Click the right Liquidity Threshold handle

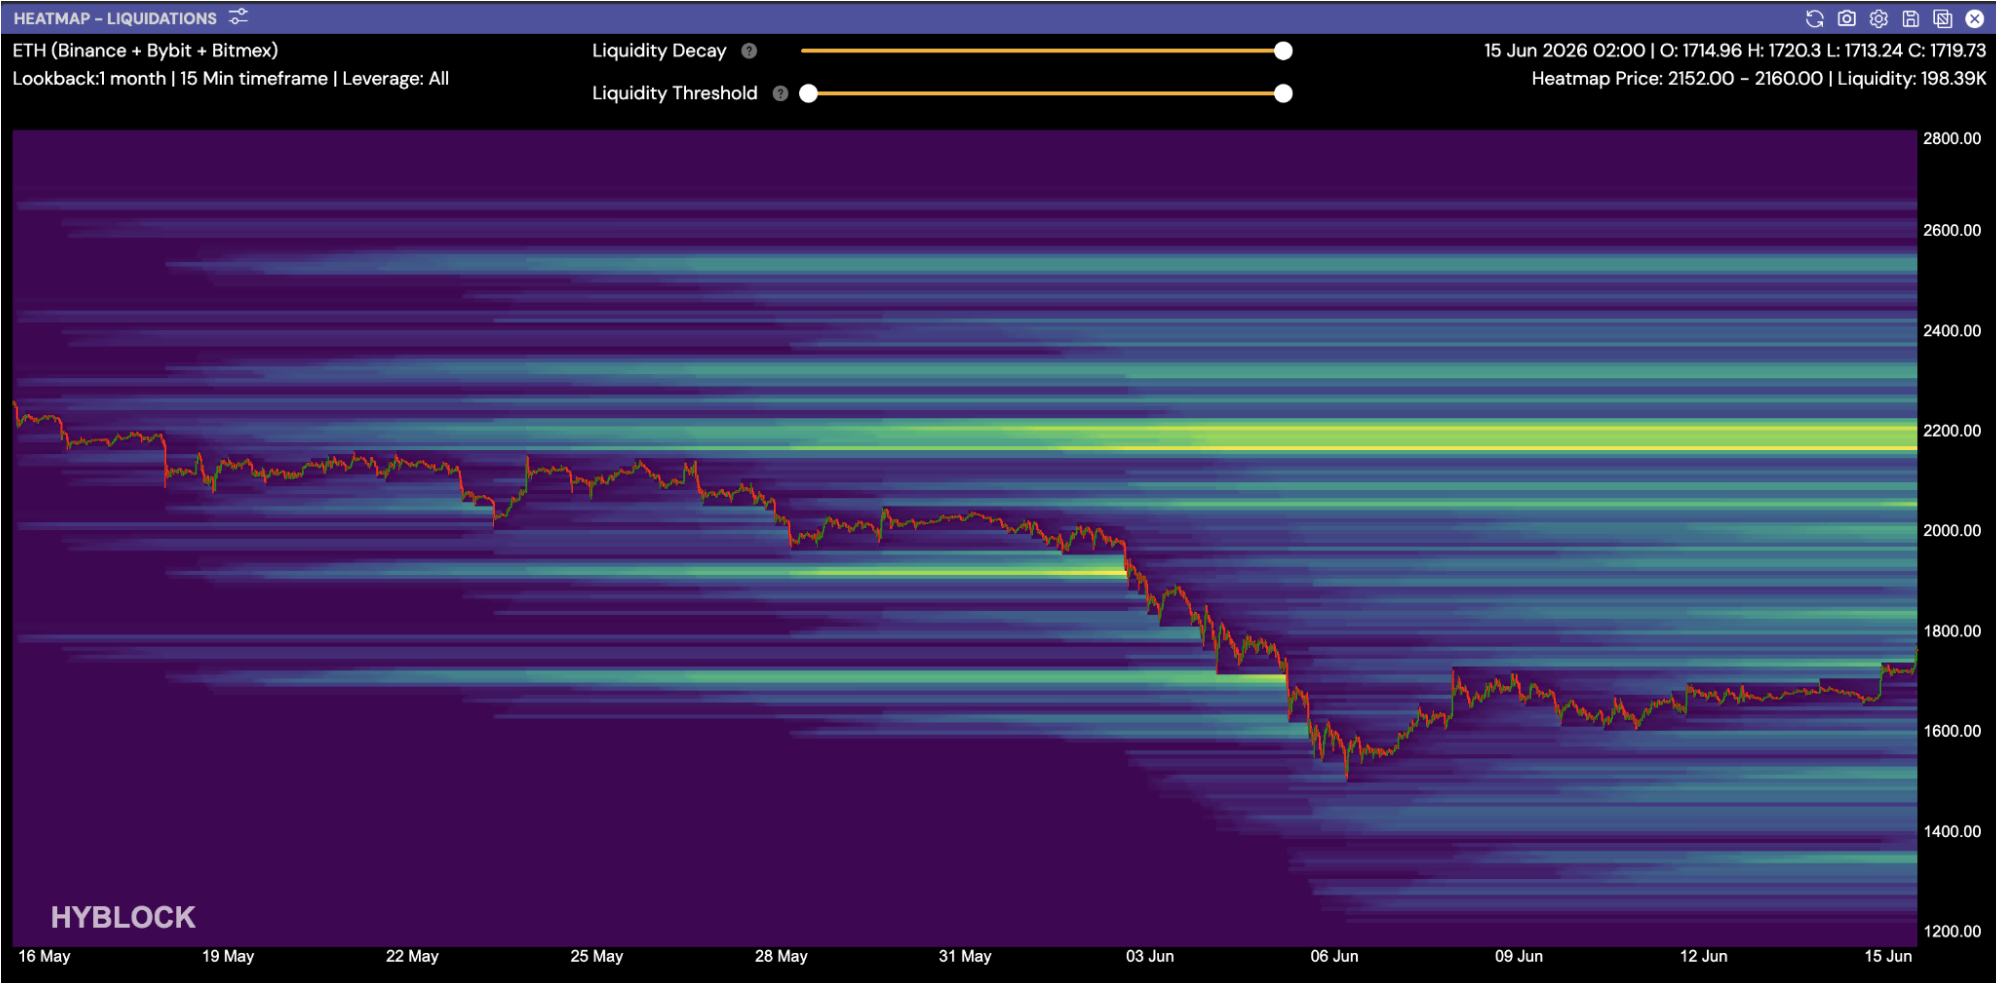(x=1283, y=93)
